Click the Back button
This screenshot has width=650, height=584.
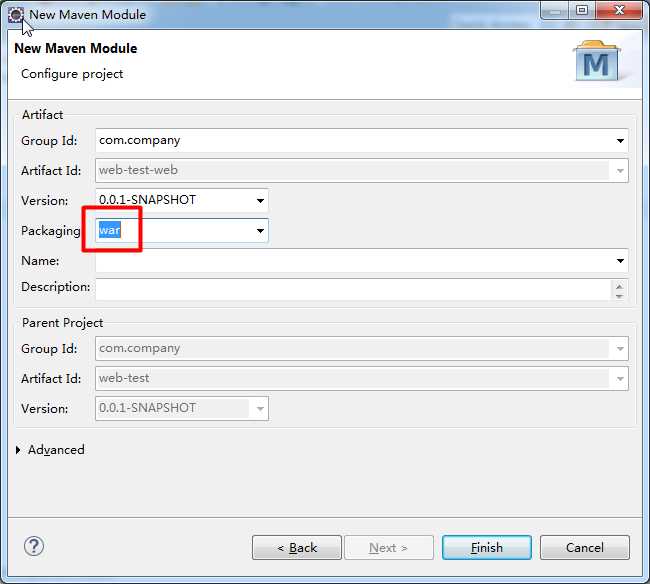[297, 548]
